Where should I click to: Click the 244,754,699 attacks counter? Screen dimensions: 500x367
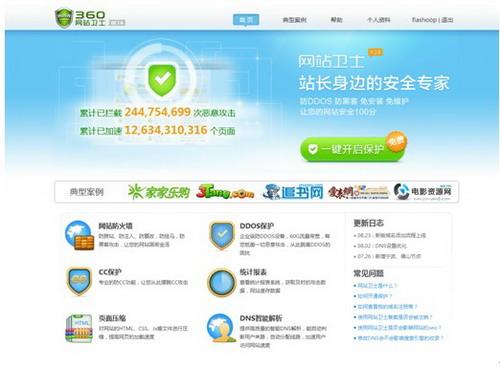tap(157, 112)
